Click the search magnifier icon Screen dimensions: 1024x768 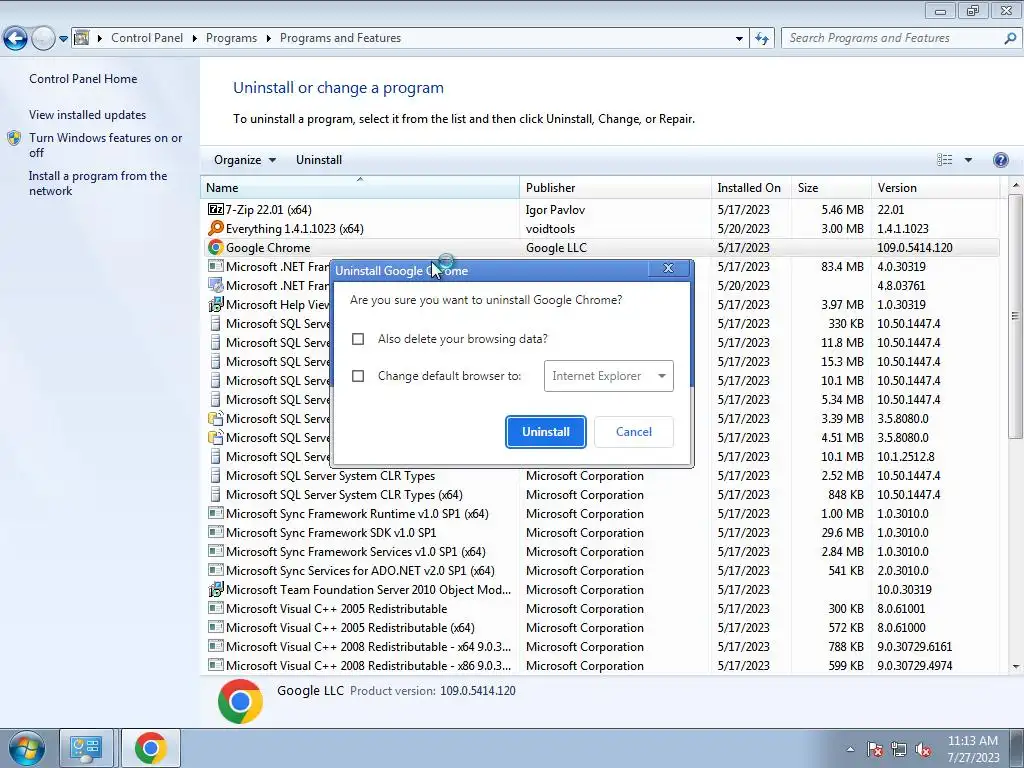1010,39
